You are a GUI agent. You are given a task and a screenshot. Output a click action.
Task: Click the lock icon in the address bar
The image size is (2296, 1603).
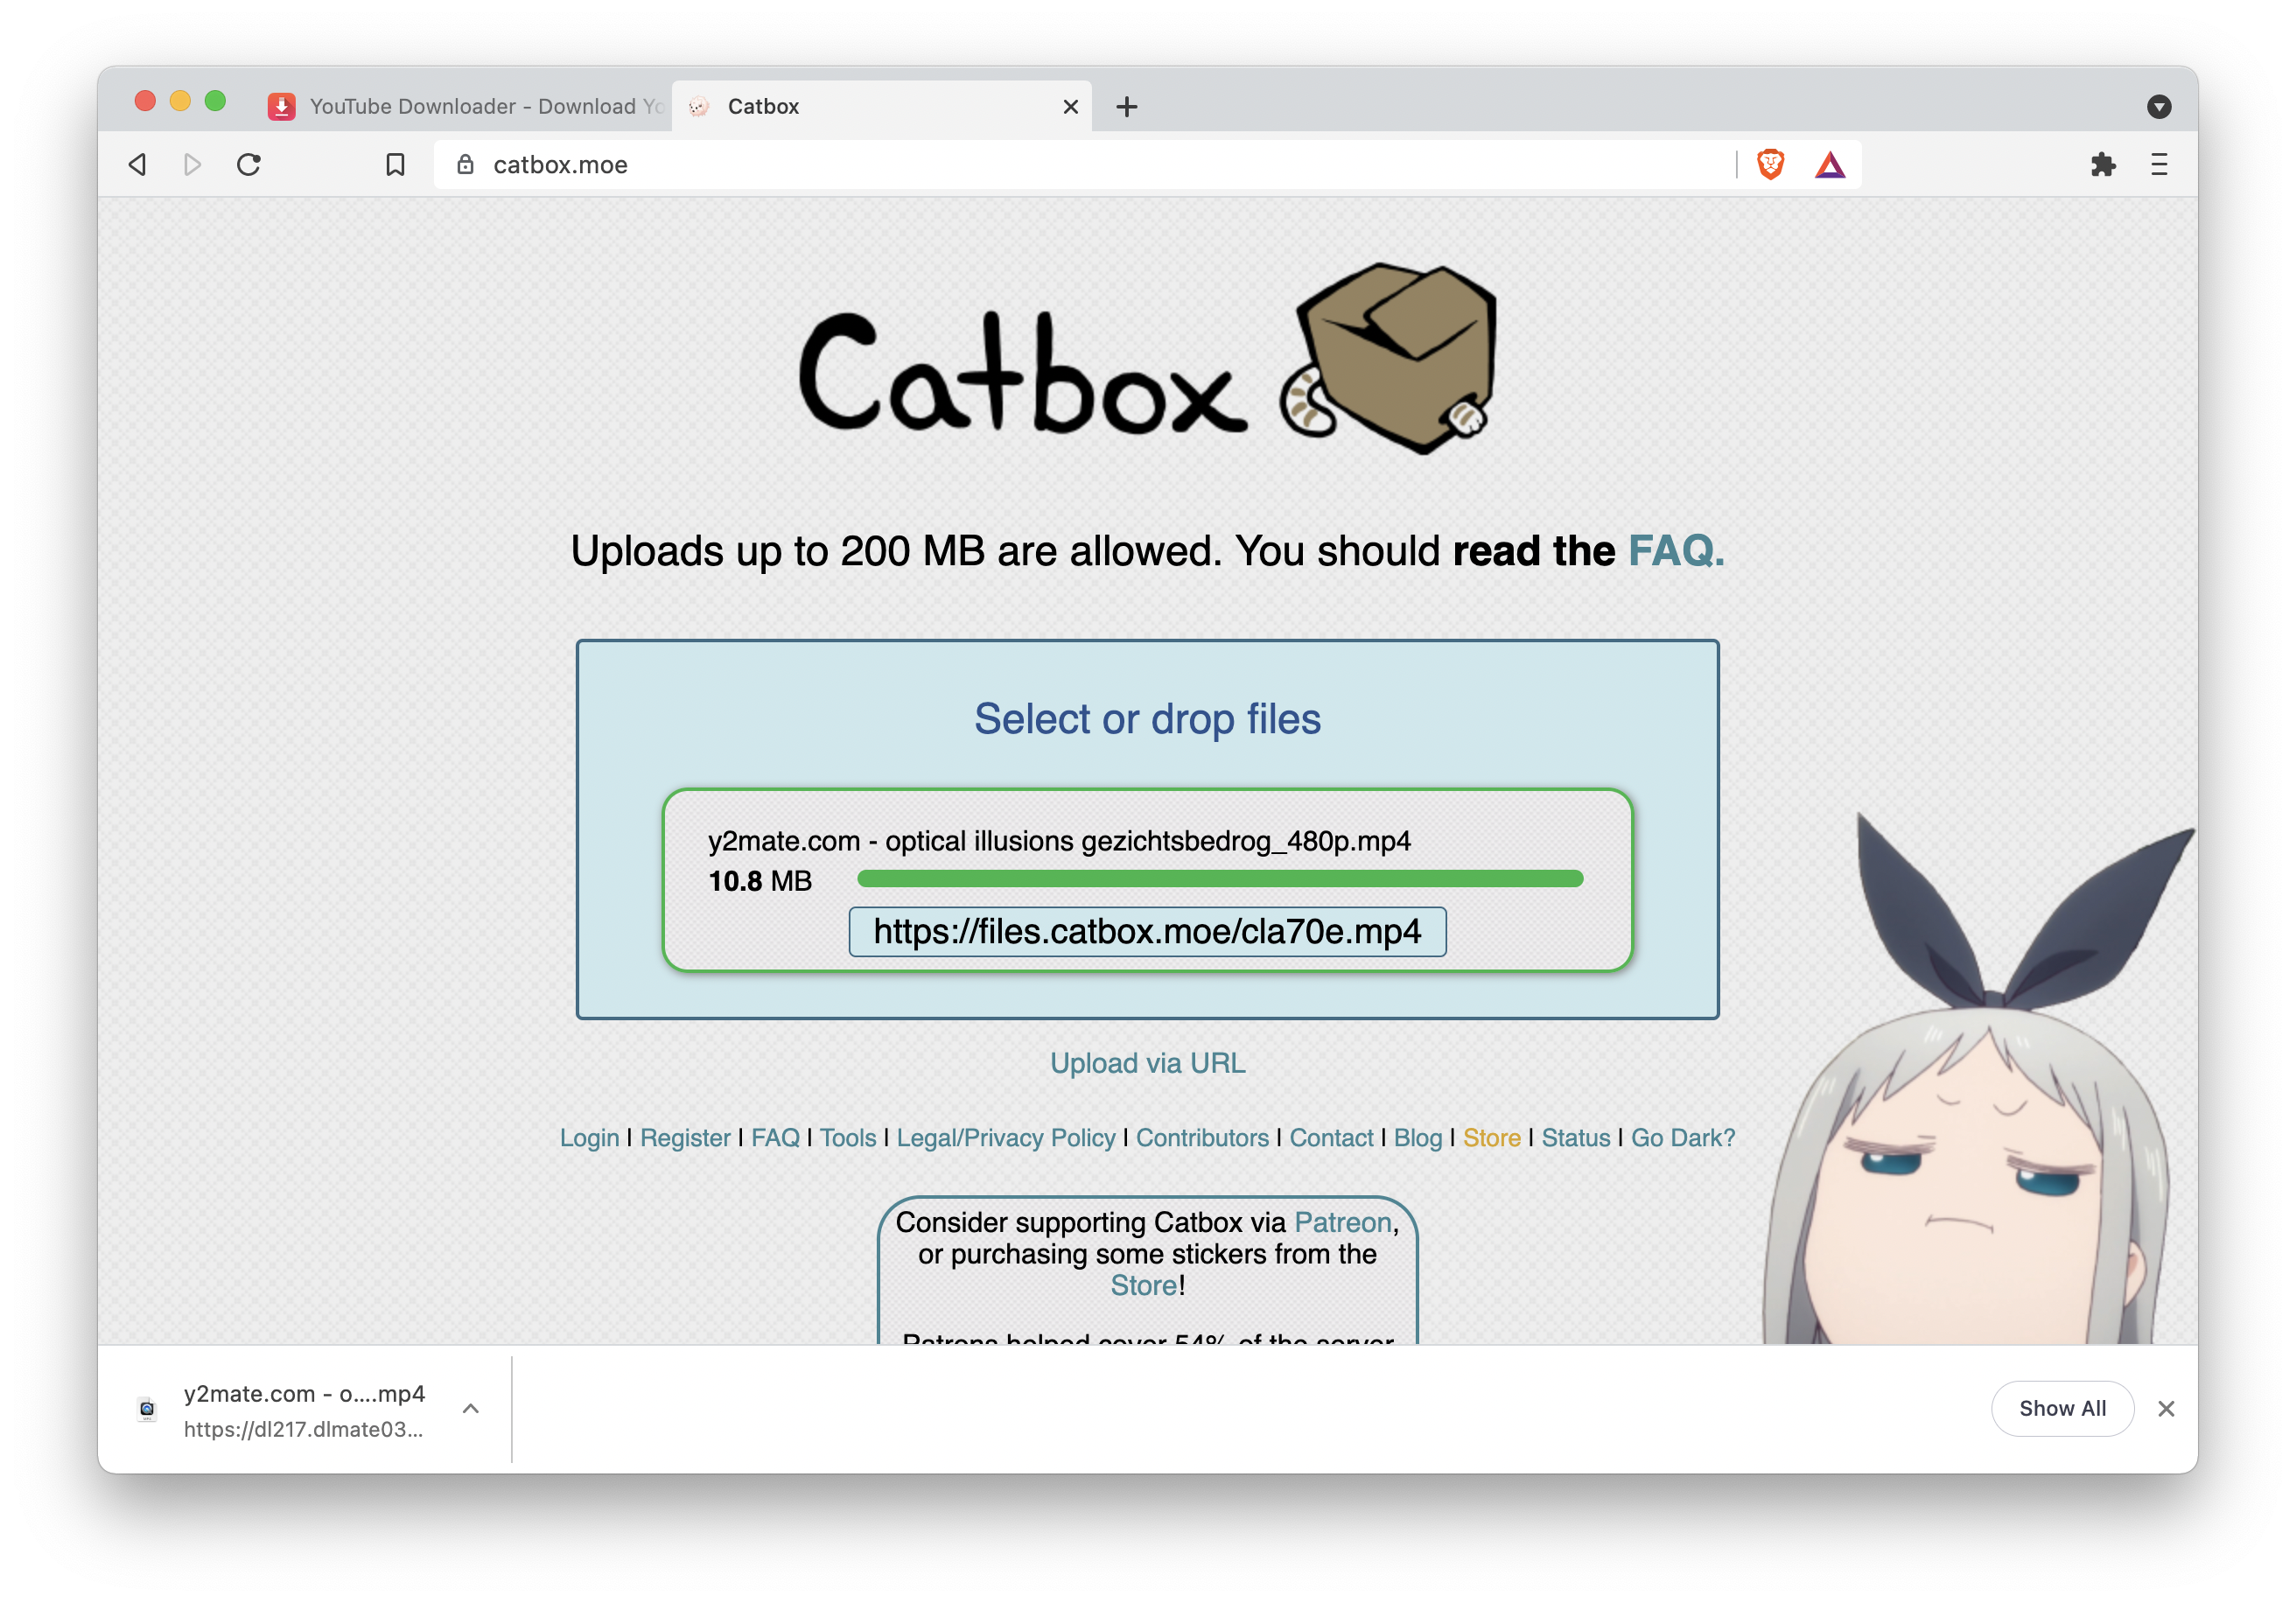[465, 164]
